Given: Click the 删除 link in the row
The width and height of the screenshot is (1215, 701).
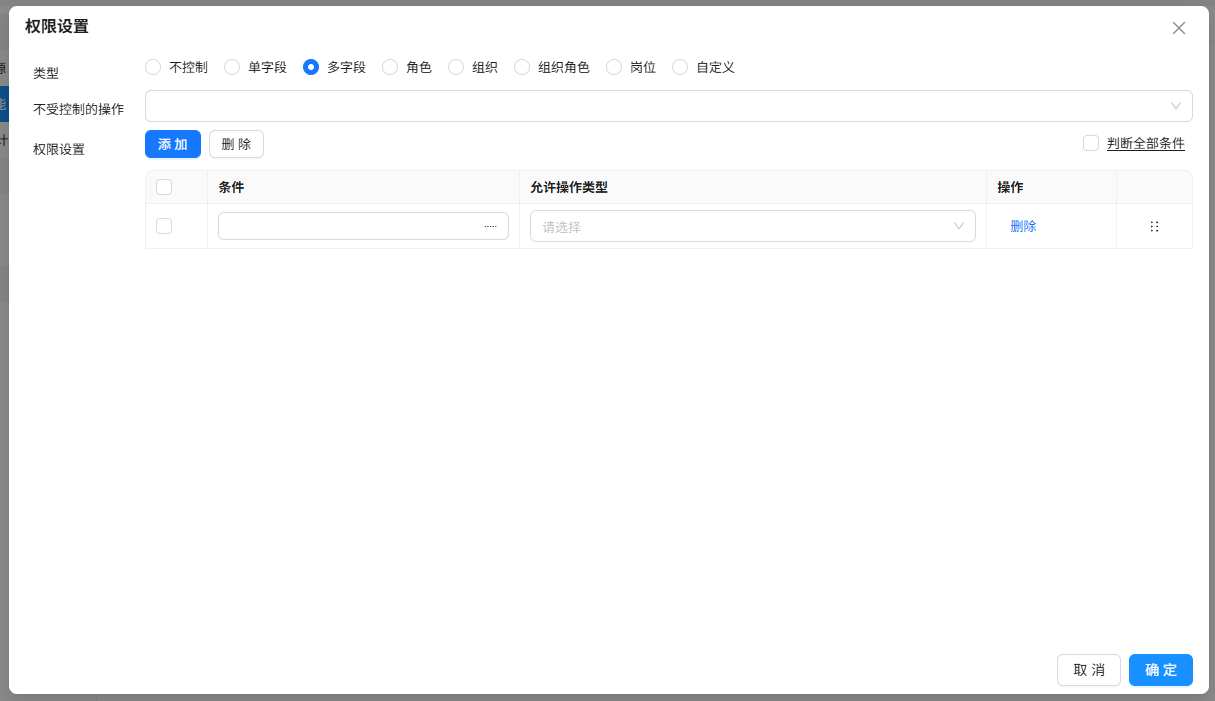Looking at the screenshot, I should (1023, 227).
